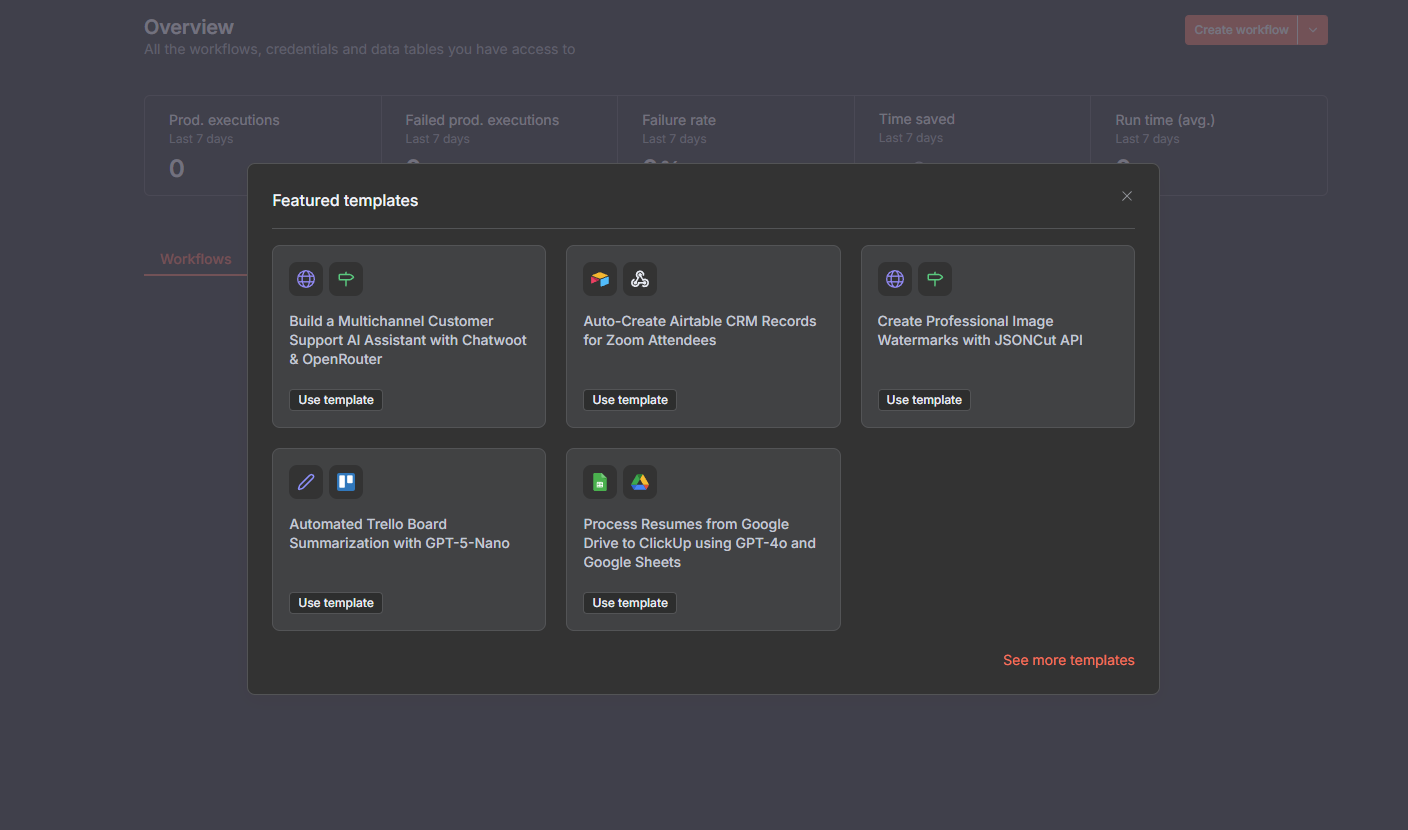Select the green node icon on the watermark card
1408x830 pixels.
point(934,279)
